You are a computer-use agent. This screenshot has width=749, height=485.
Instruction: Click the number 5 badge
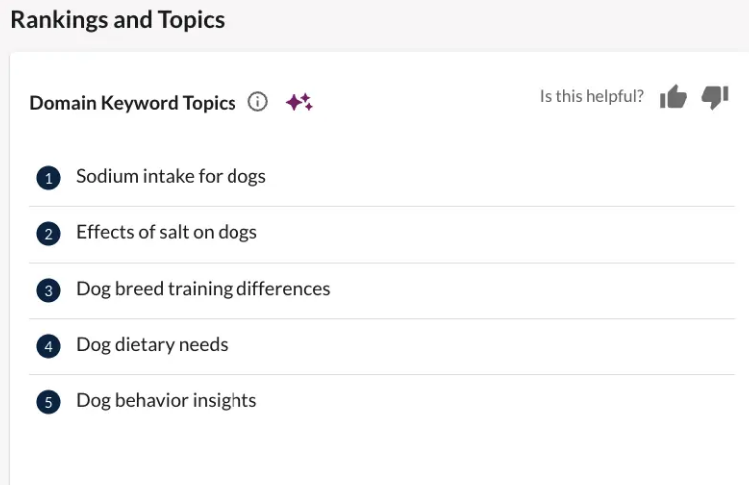pos(48,402)
